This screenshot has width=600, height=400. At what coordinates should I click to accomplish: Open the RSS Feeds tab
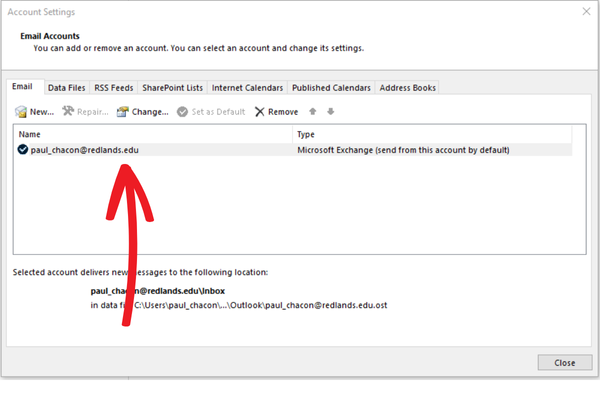tap(115, 88)
